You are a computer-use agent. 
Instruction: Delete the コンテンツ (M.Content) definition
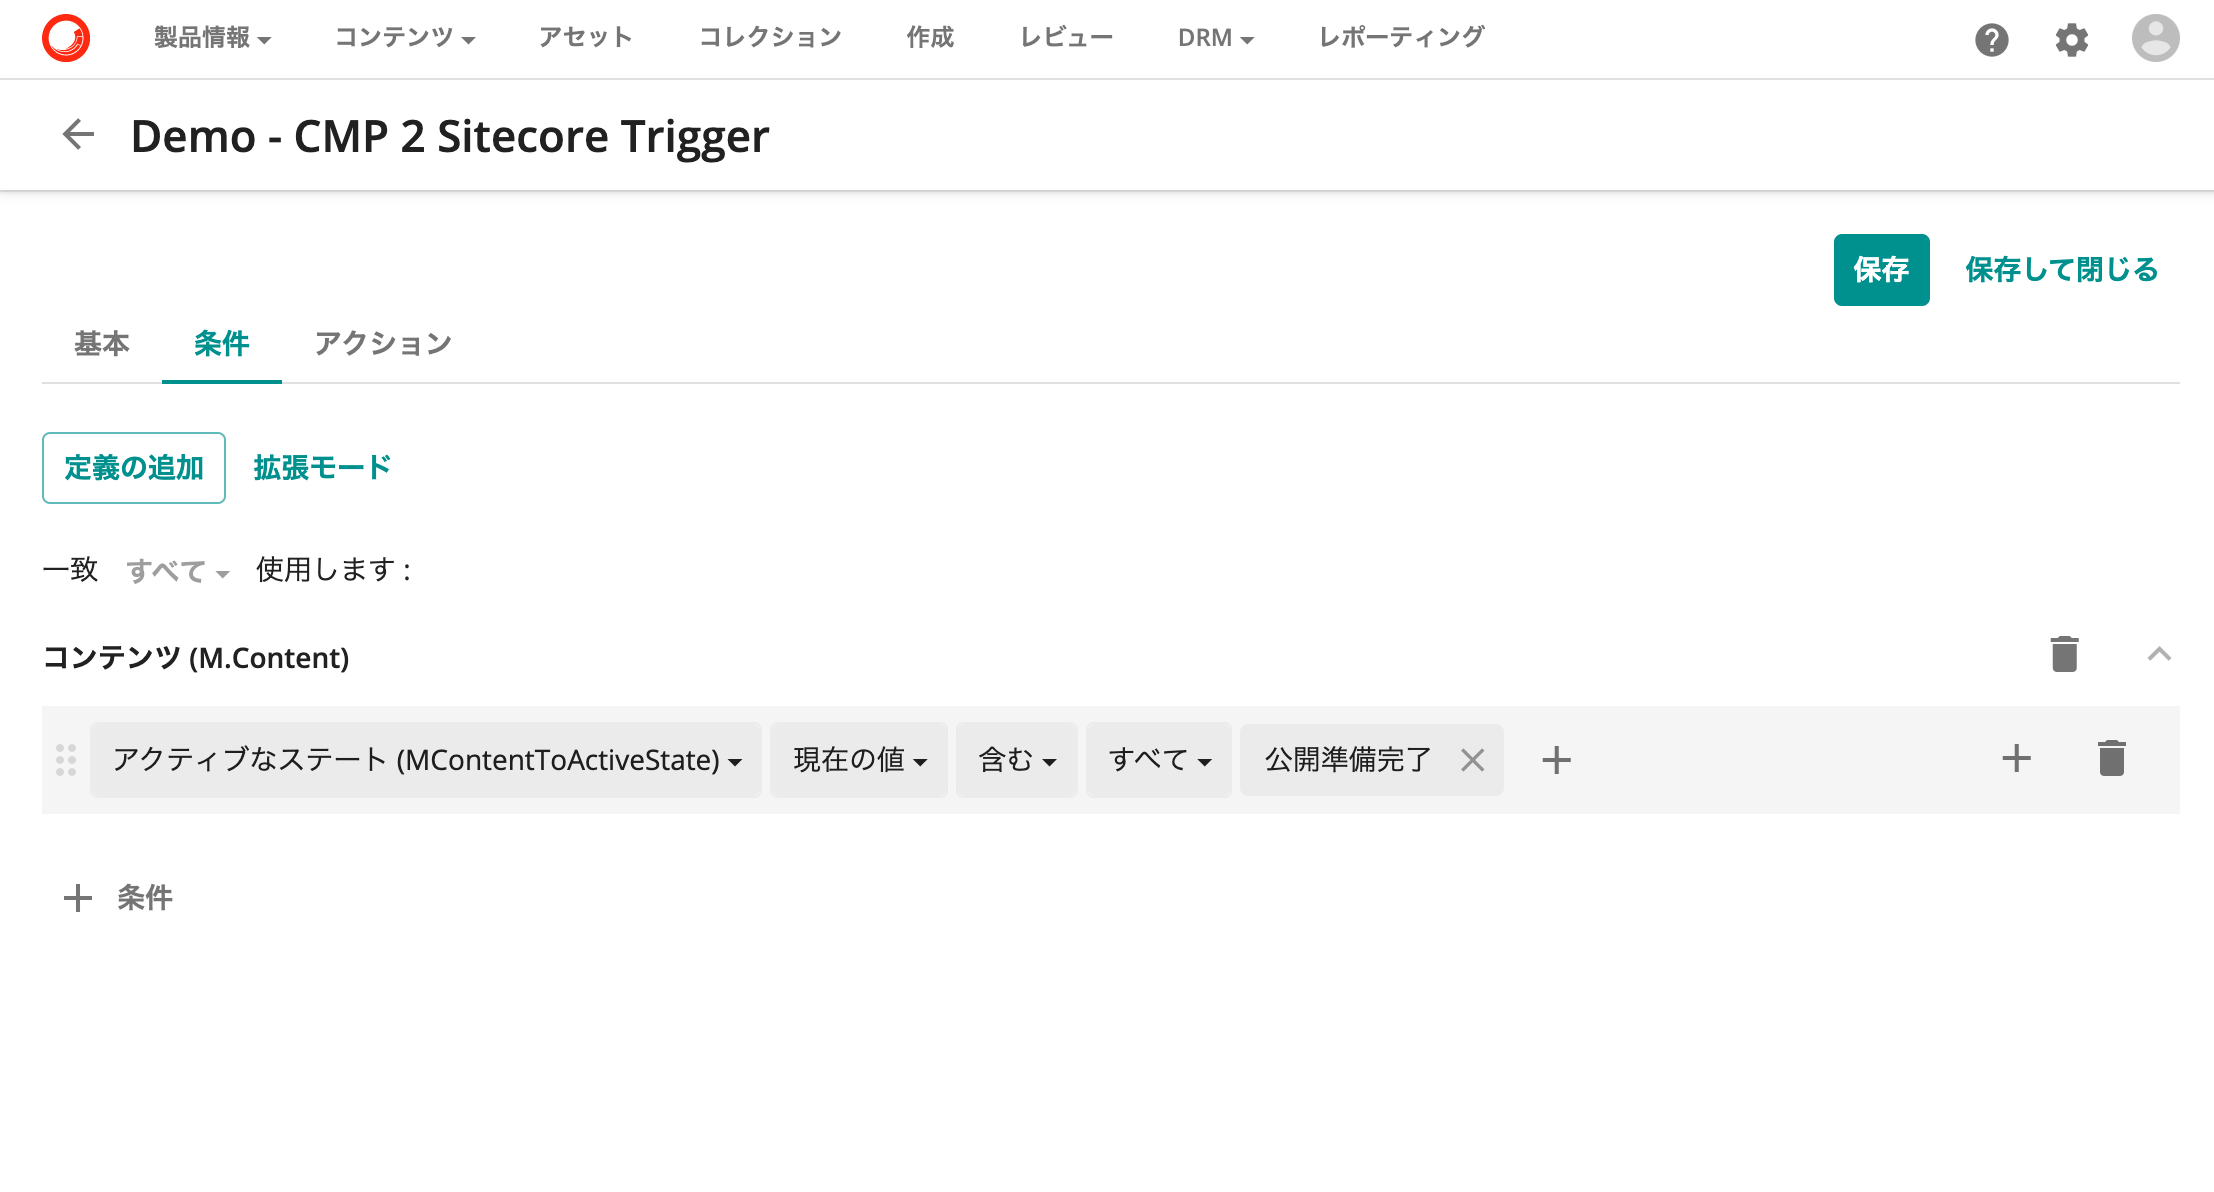coord(2064,654)
